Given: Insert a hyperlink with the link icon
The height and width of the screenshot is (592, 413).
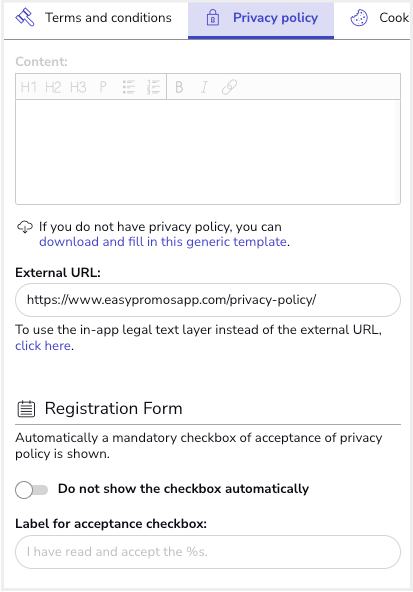Looking at the screenshot, I should [x=229, y=87].
